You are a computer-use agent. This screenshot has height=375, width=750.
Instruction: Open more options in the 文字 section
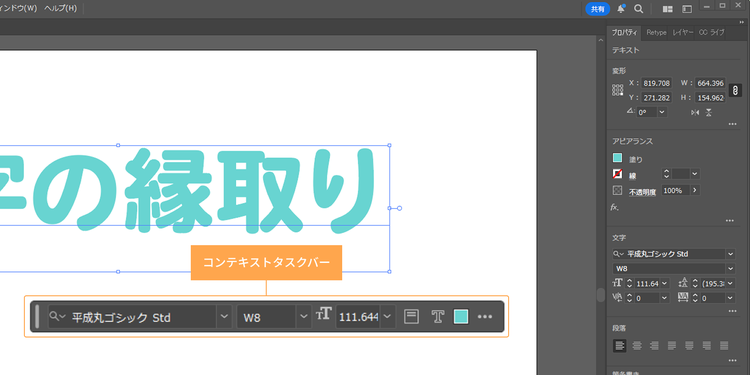pyautogui.click(x=732, y=311)
